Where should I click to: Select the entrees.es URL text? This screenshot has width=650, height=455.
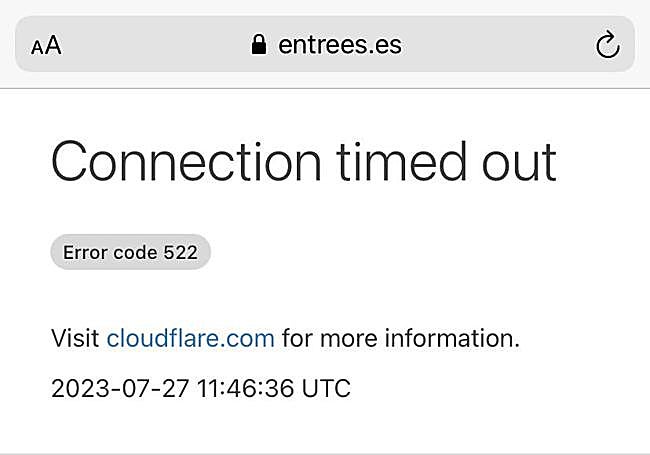(x=339, y=45)
